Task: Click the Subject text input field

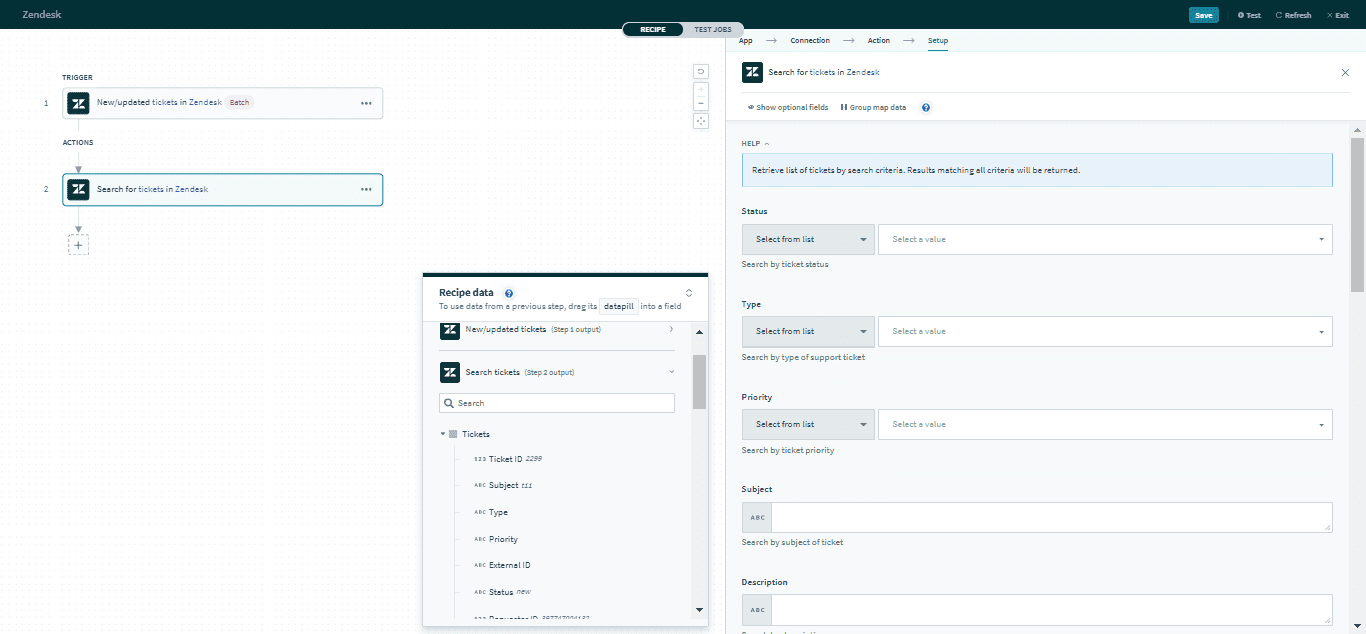Action: 1050,517
